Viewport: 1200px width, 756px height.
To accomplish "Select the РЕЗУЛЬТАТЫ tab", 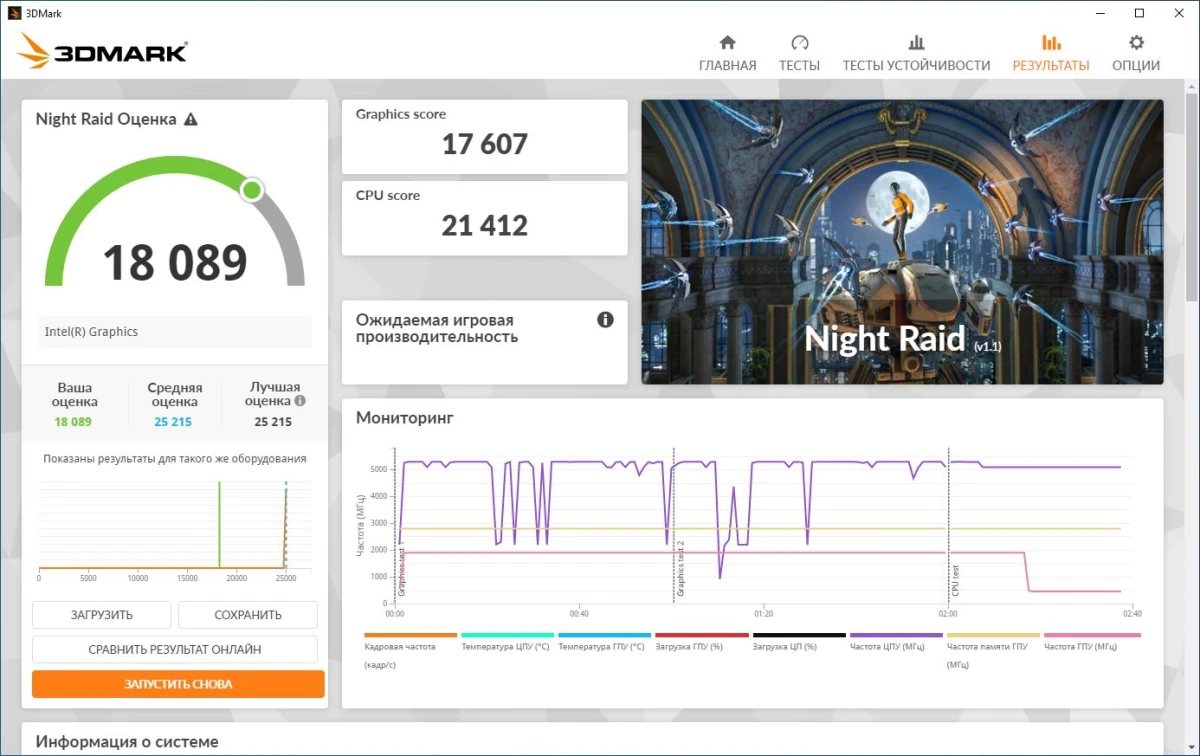I will 1050,54.
